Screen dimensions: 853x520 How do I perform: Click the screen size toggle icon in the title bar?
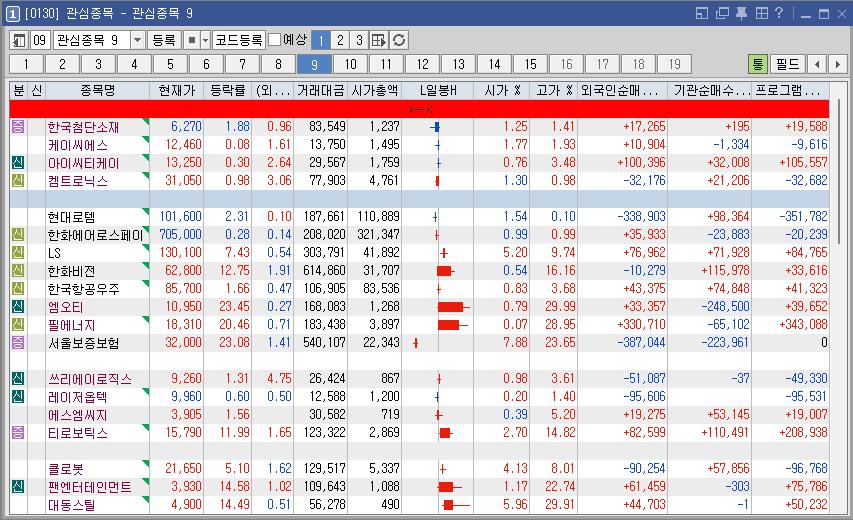702,13
